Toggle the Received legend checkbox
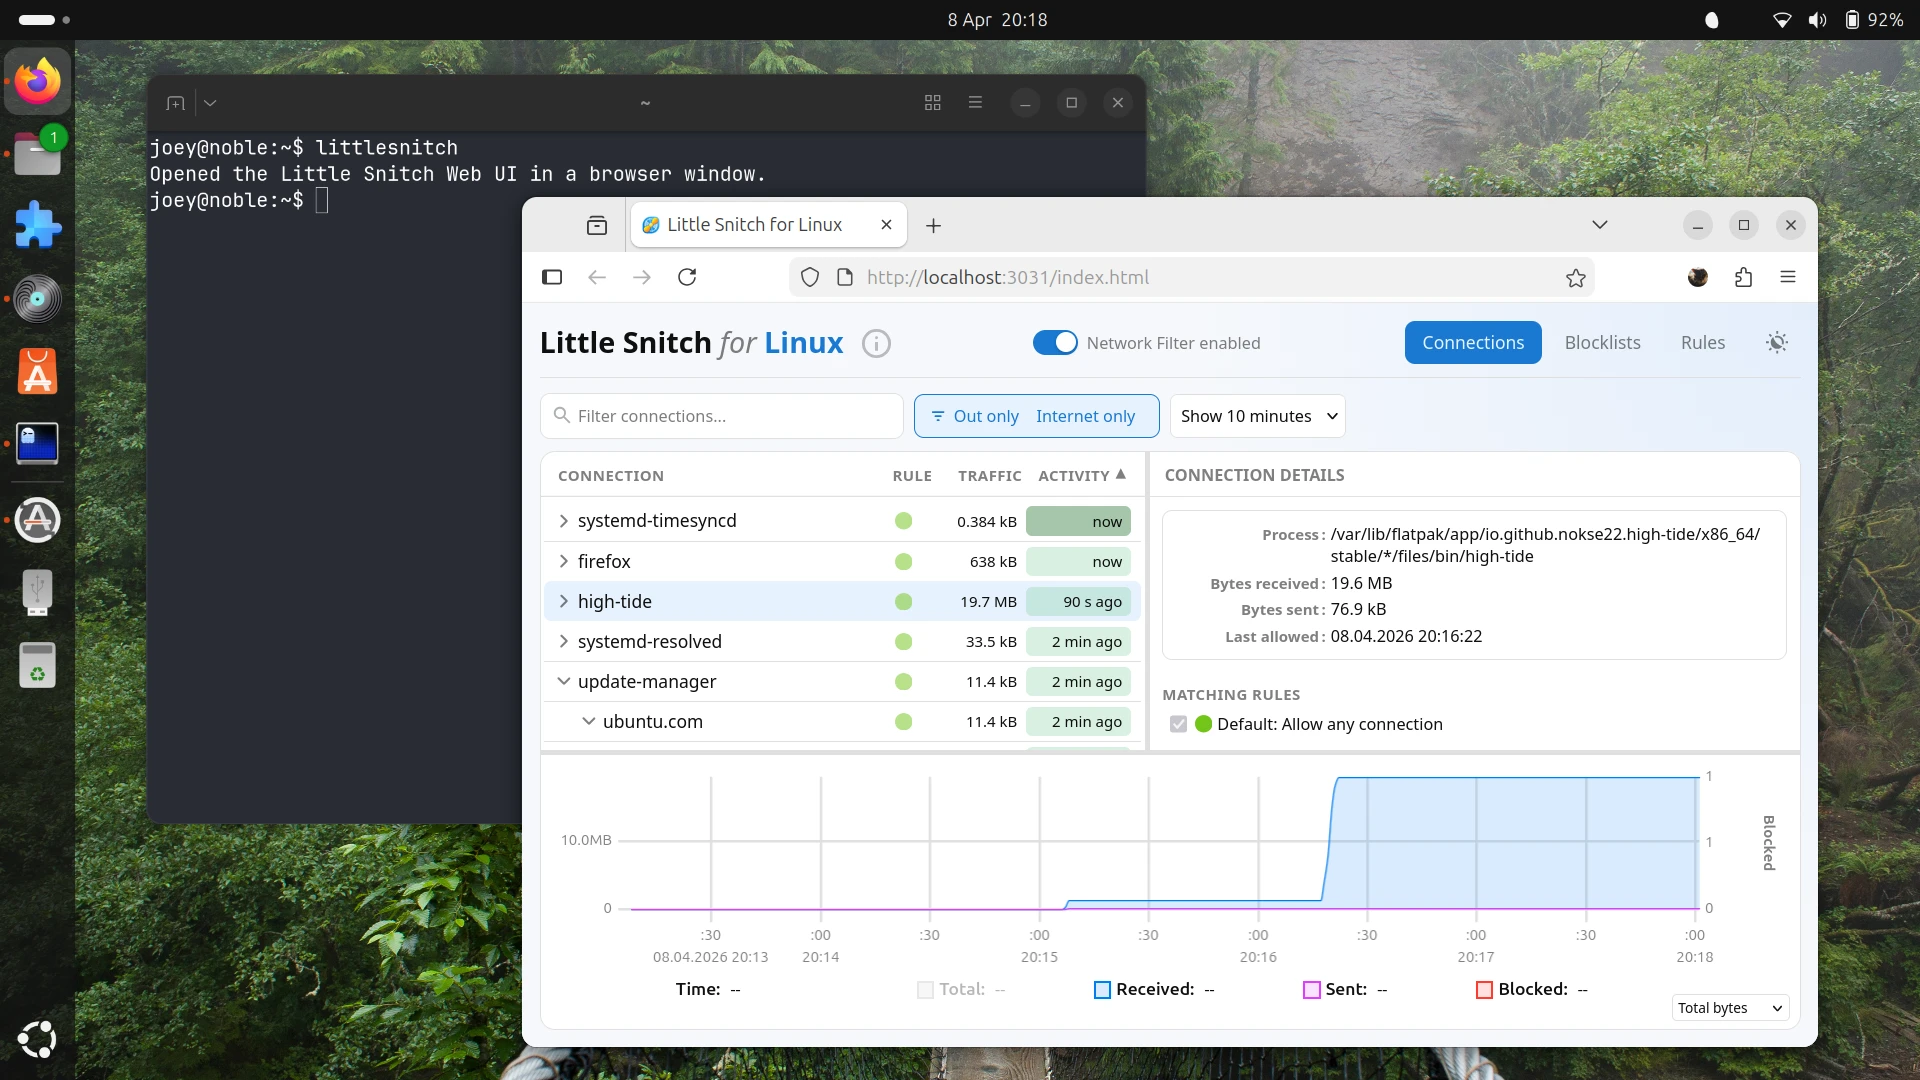This screenshot has height=1080, width=1920. [x=1102, y=990]
